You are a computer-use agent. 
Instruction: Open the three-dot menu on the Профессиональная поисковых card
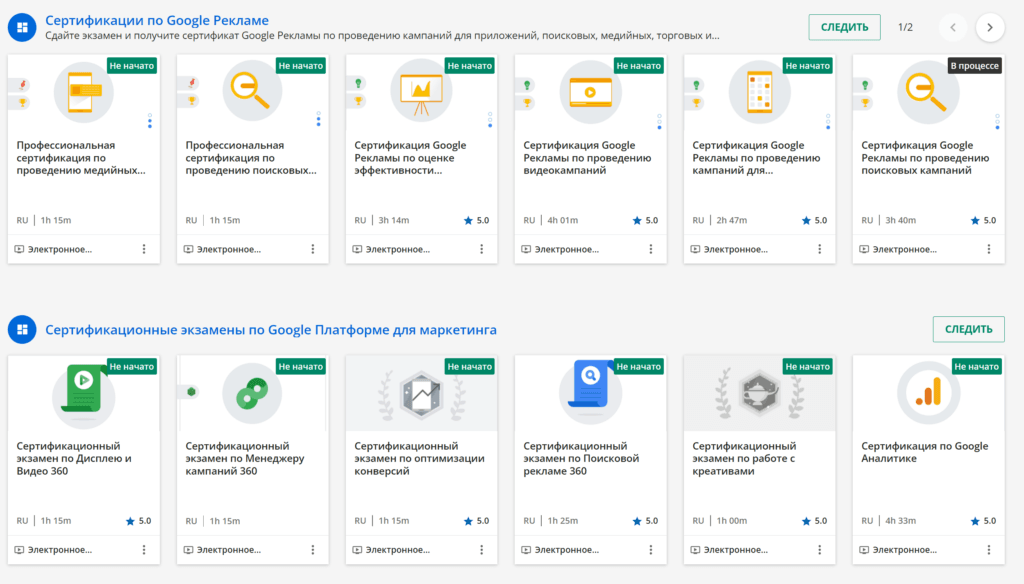coord(313,249)
